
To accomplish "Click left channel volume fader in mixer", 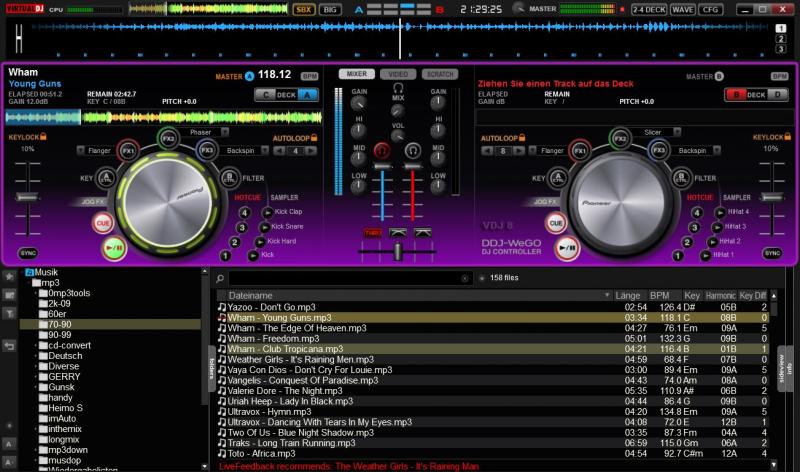I will (382, 167).
